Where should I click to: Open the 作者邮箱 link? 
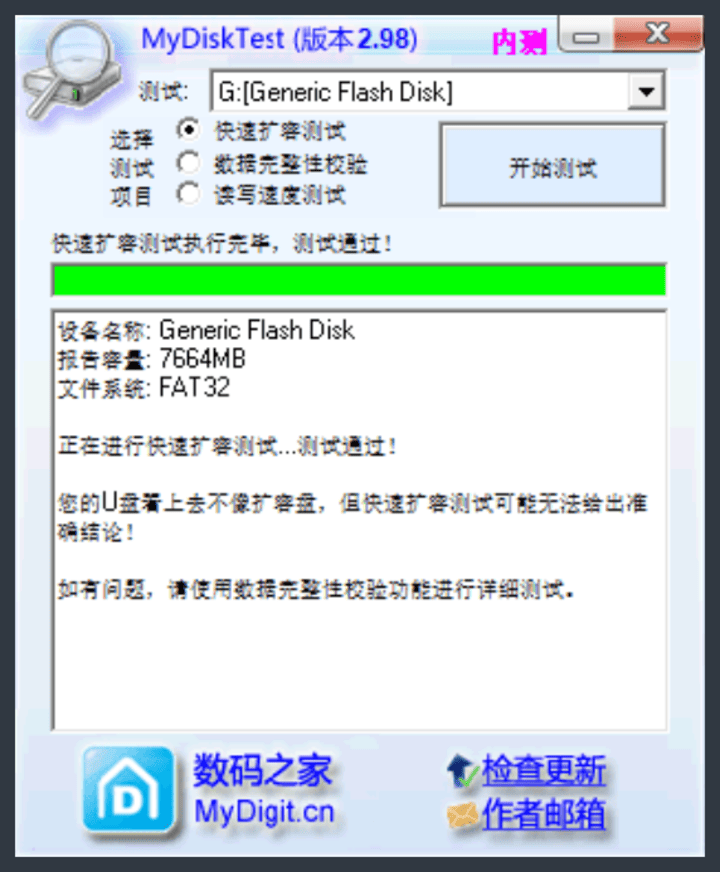tap(543, 814)
